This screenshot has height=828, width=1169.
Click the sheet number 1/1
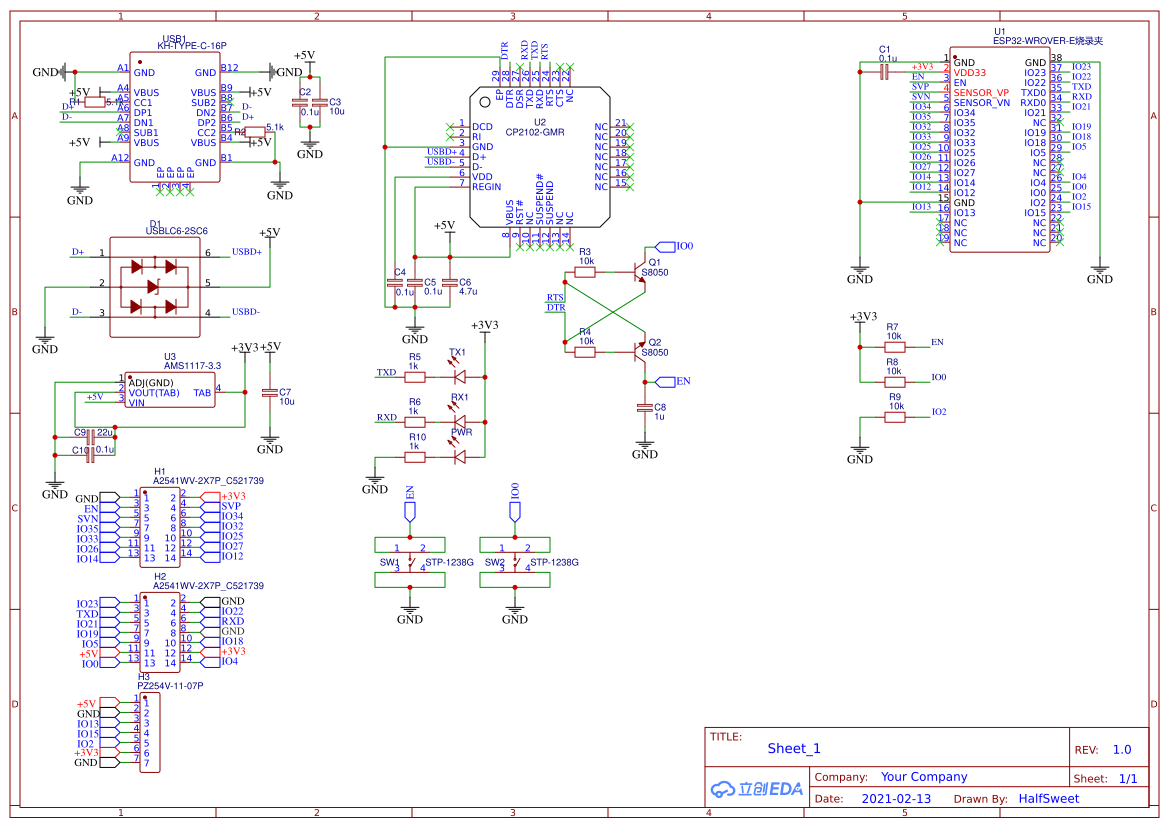coord(1128,779)
